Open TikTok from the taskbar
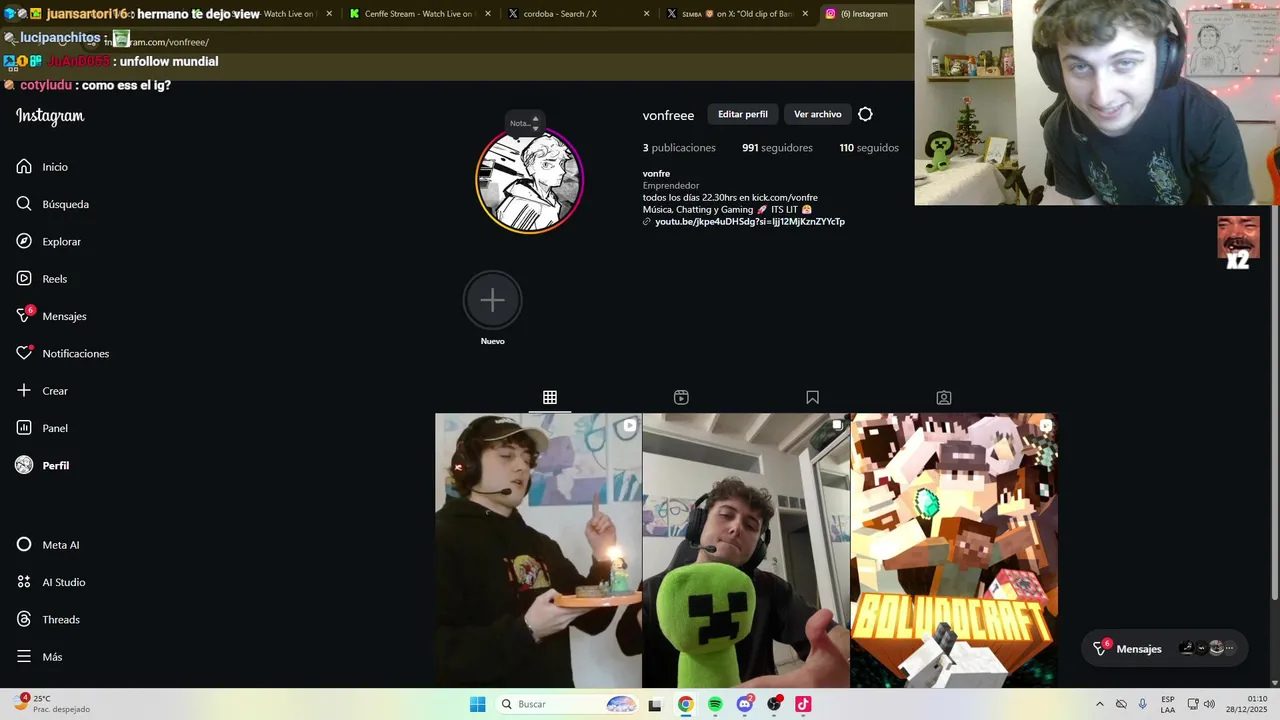Image resolution: width=1280 pixels, height=720 pixels. (x=803, y=704)
